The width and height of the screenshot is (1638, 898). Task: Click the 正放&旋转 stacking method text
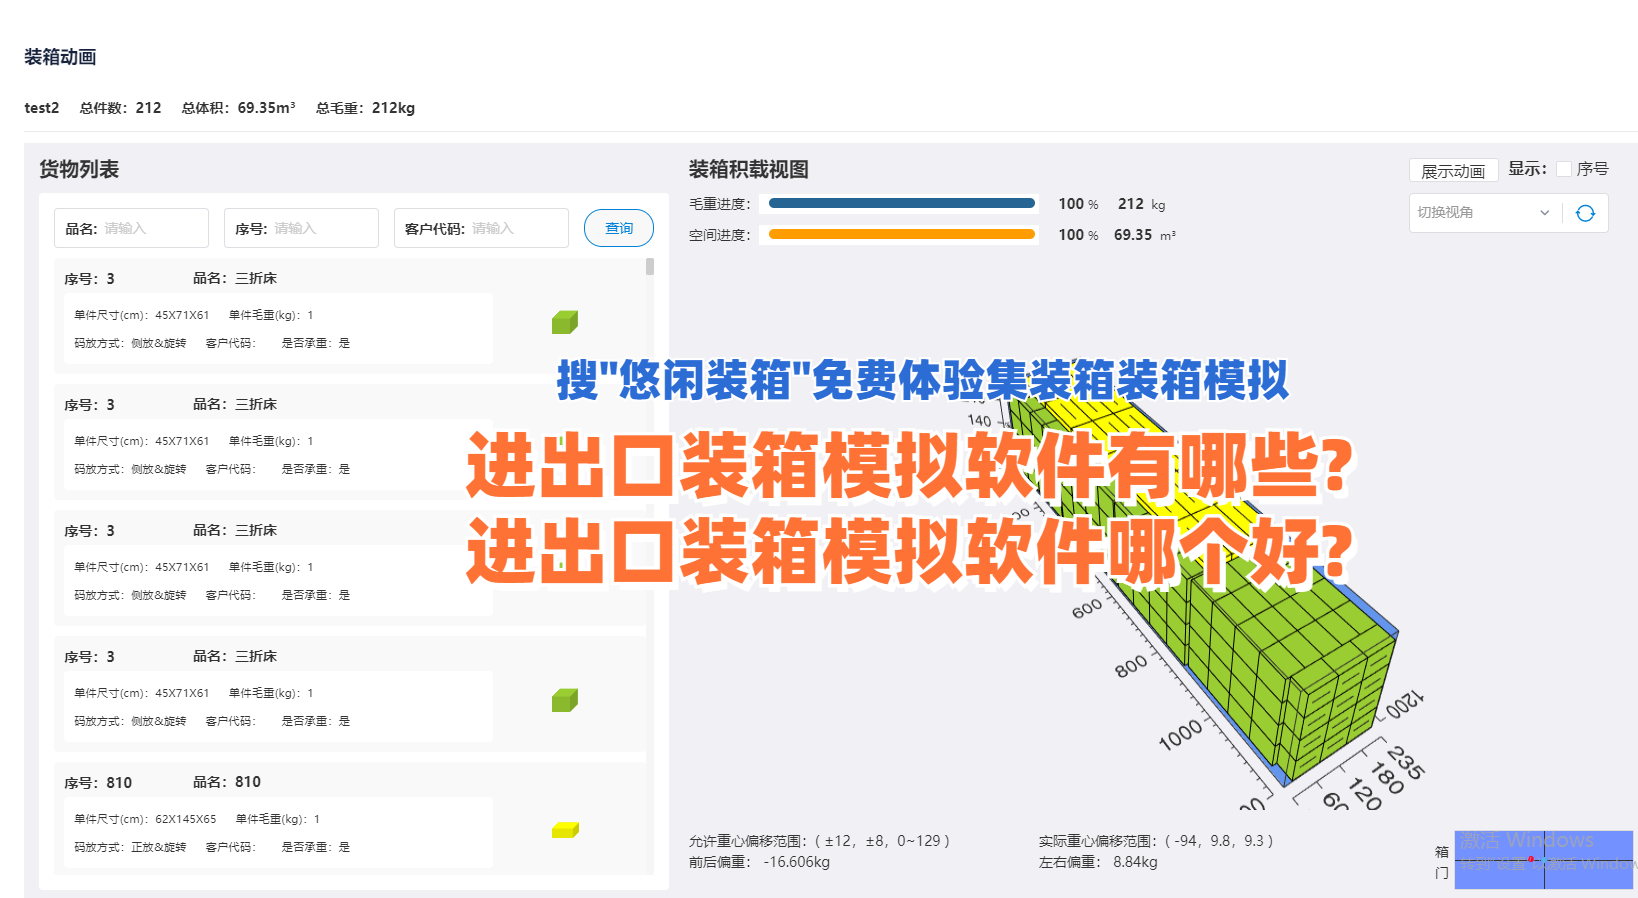click(x=158, y=847)
